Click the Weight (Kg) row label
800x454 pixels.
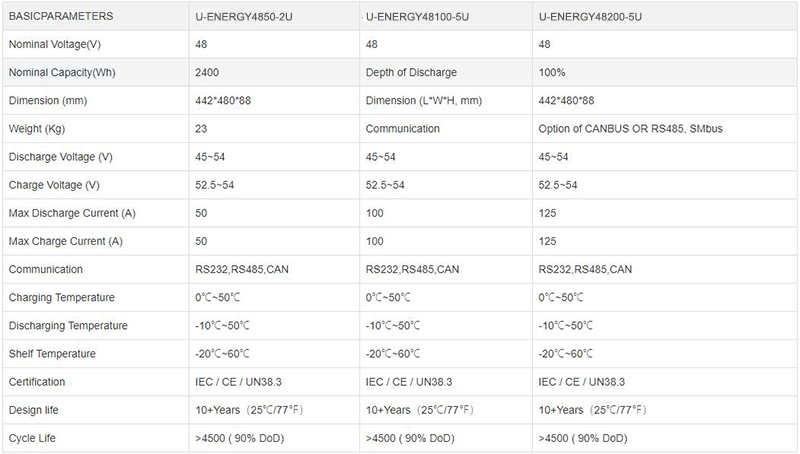(x=37, y=129)
